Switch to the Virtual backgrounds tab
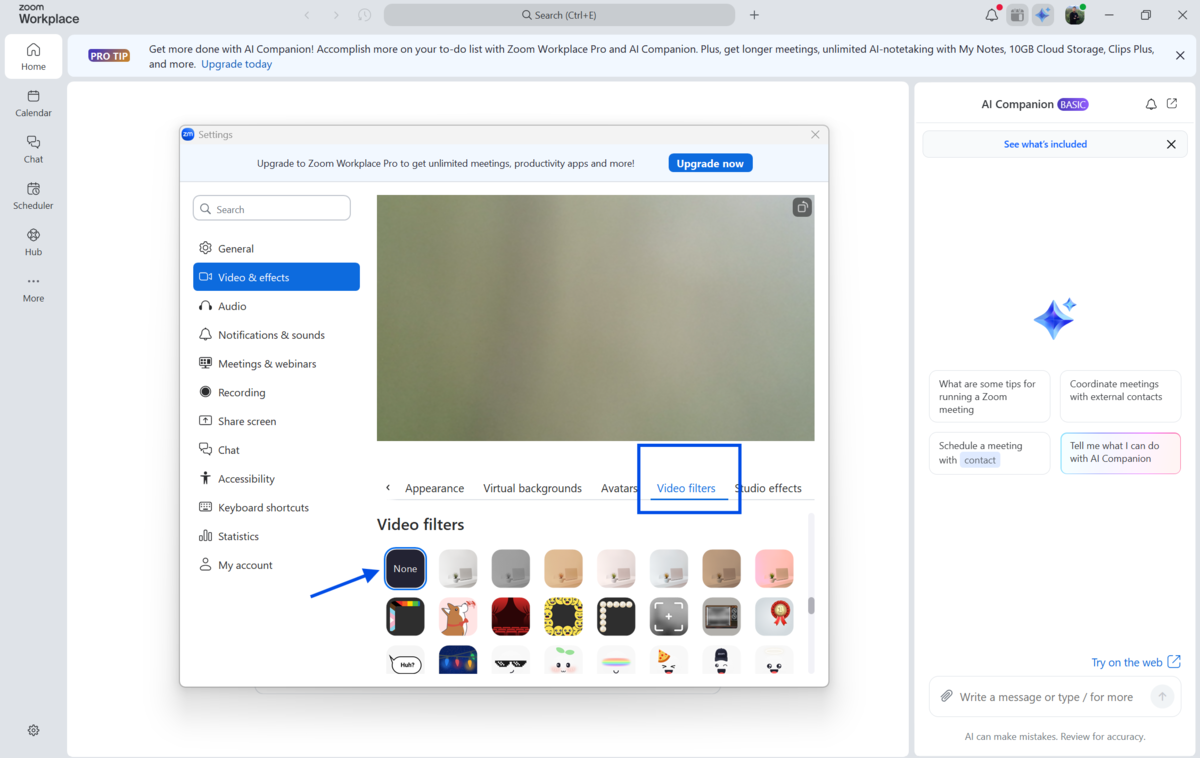 point(532,488)
